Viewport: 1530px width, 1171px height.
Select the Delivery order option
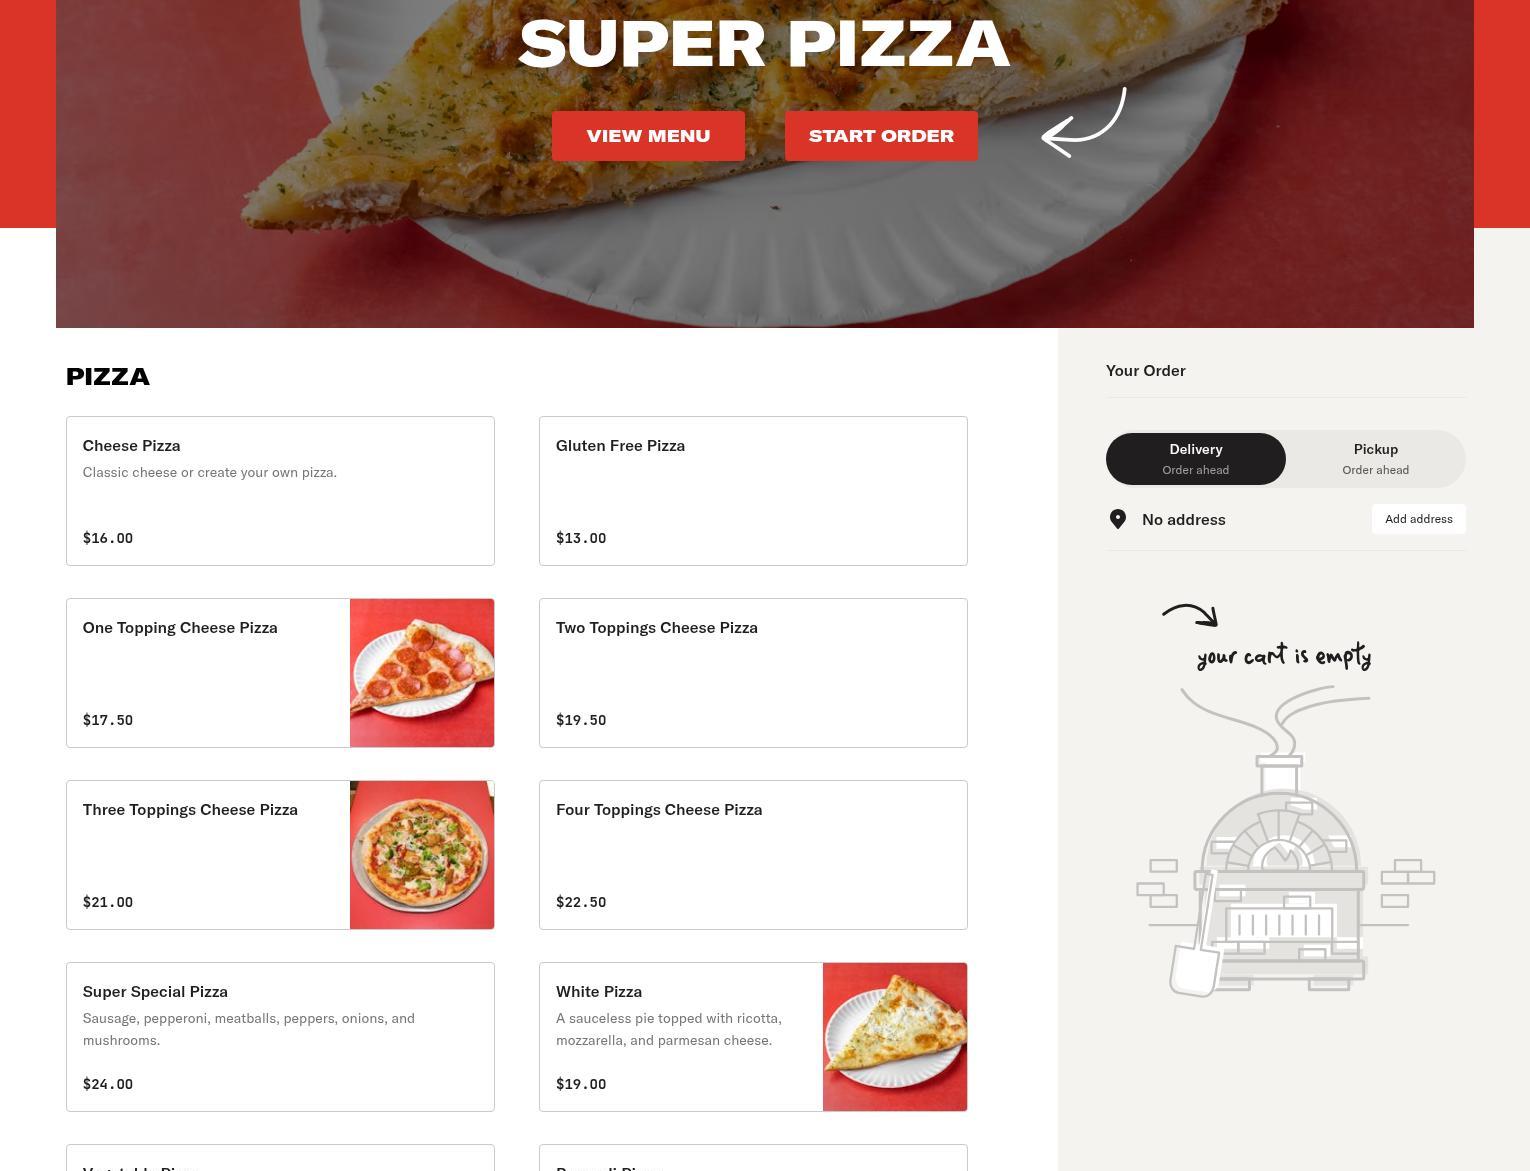[x=1196, y=459]
